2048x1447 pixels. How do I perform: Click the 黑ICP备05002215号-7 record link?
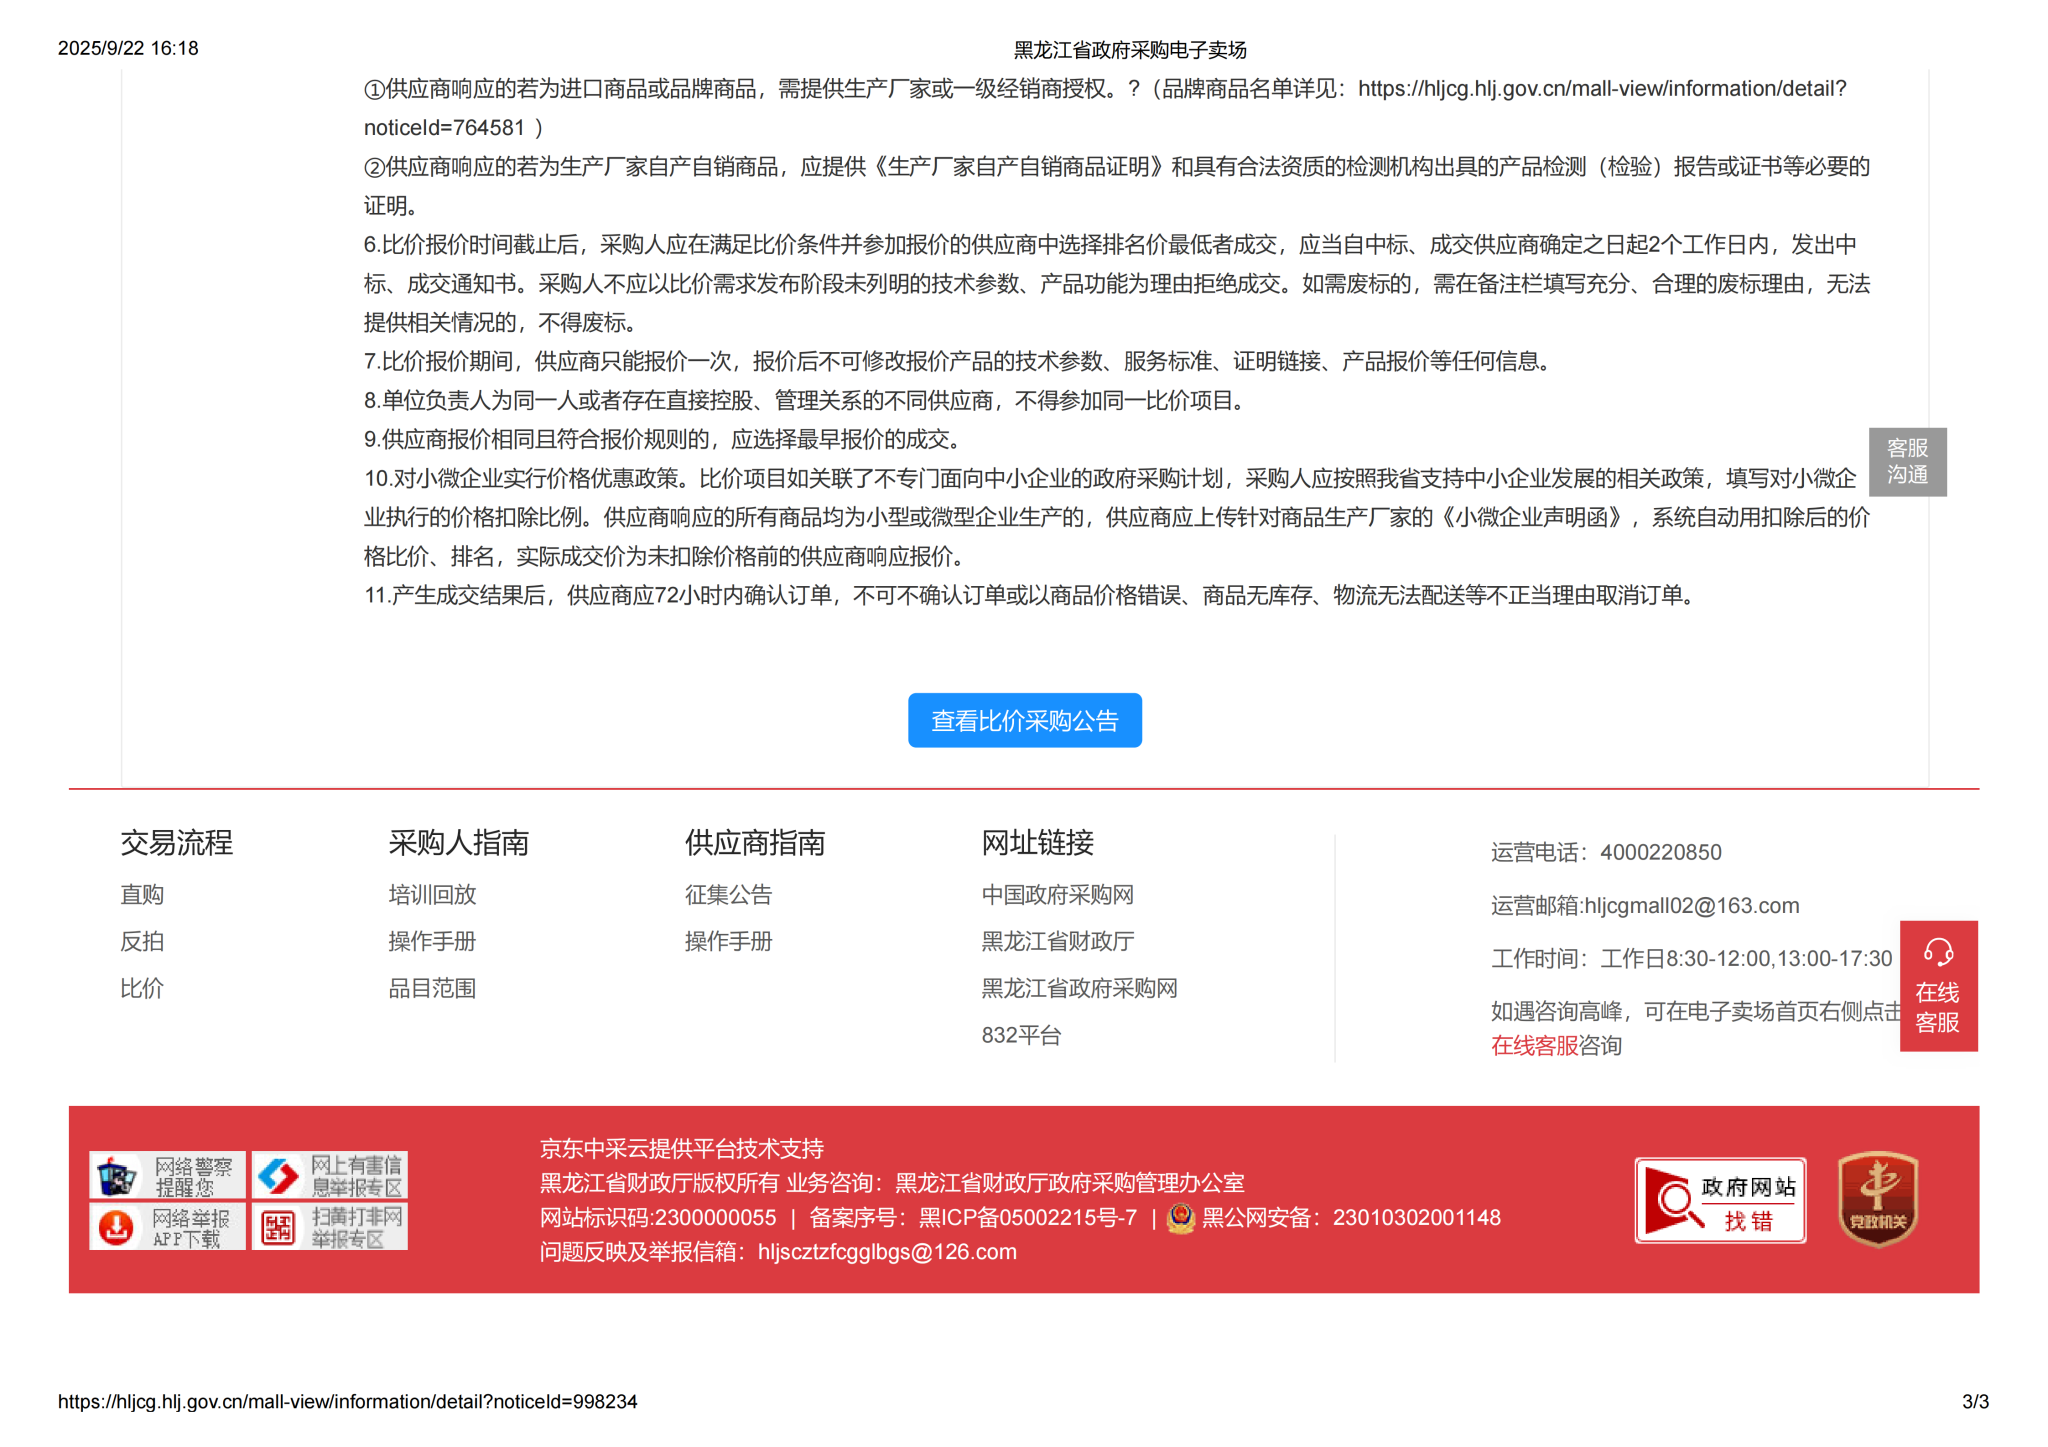1027,1217
